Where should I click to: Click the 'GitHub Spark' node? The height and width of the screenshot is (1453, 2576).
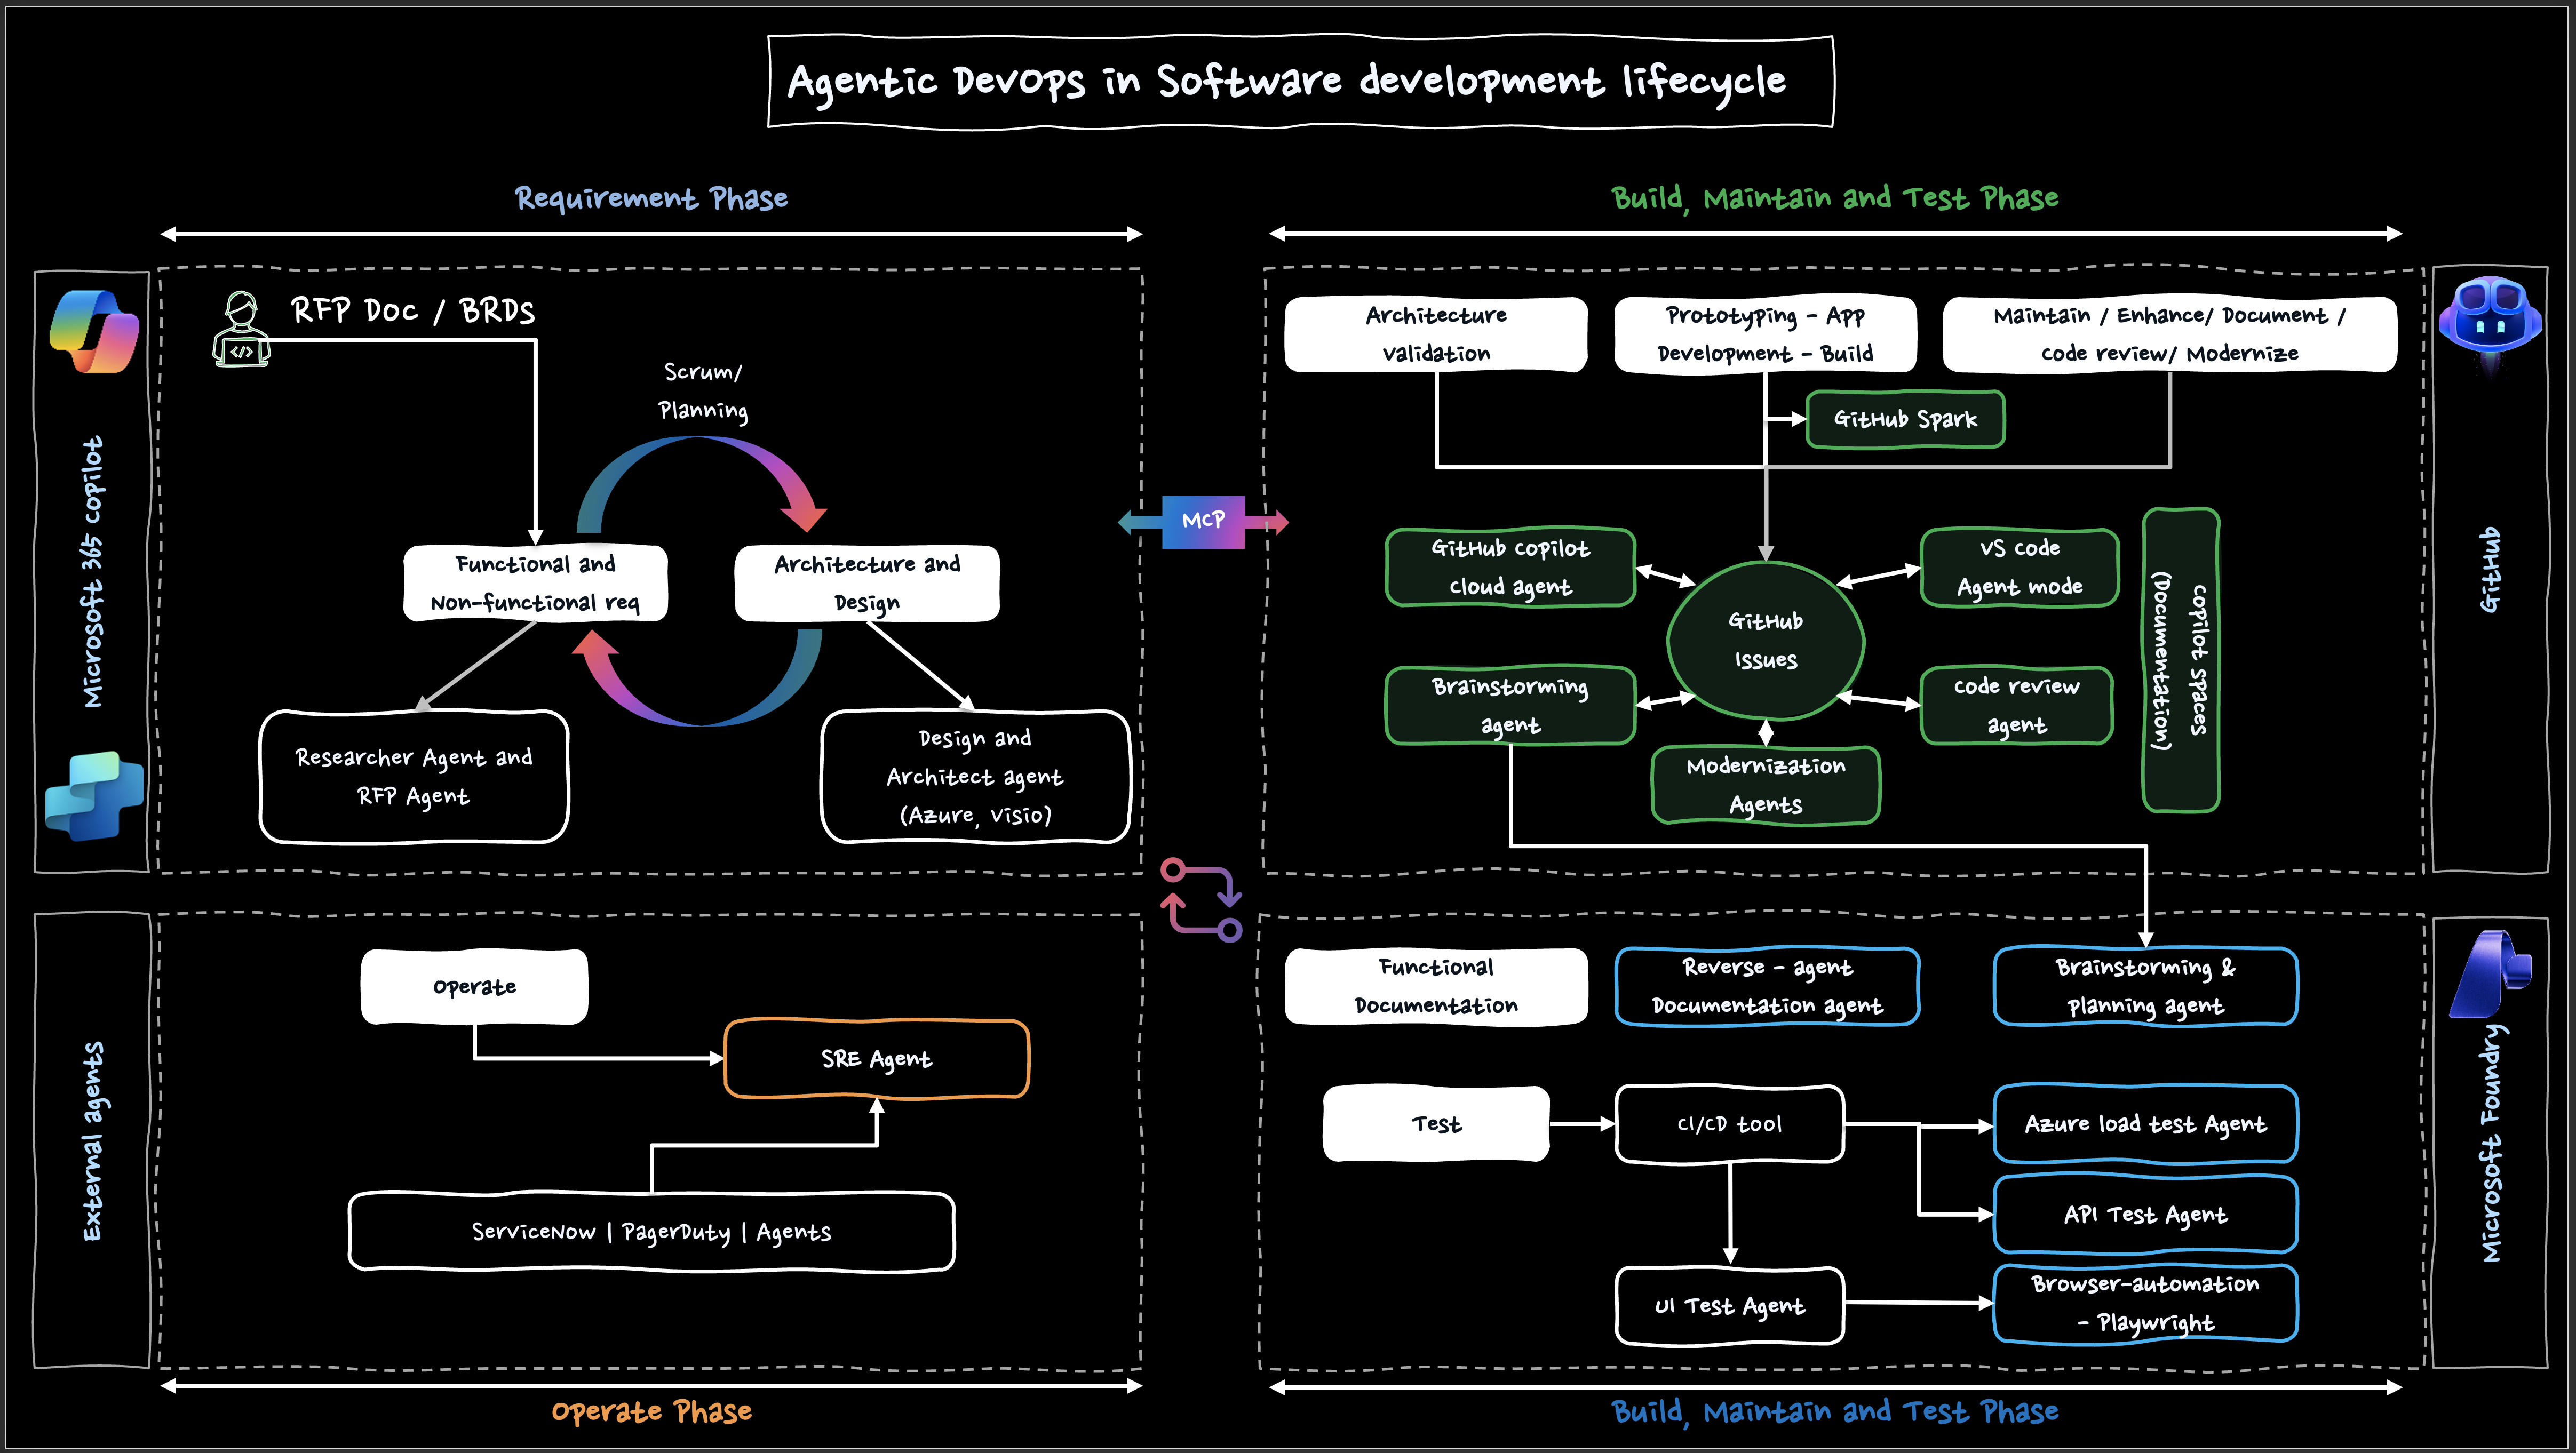tap(1905, 419)
